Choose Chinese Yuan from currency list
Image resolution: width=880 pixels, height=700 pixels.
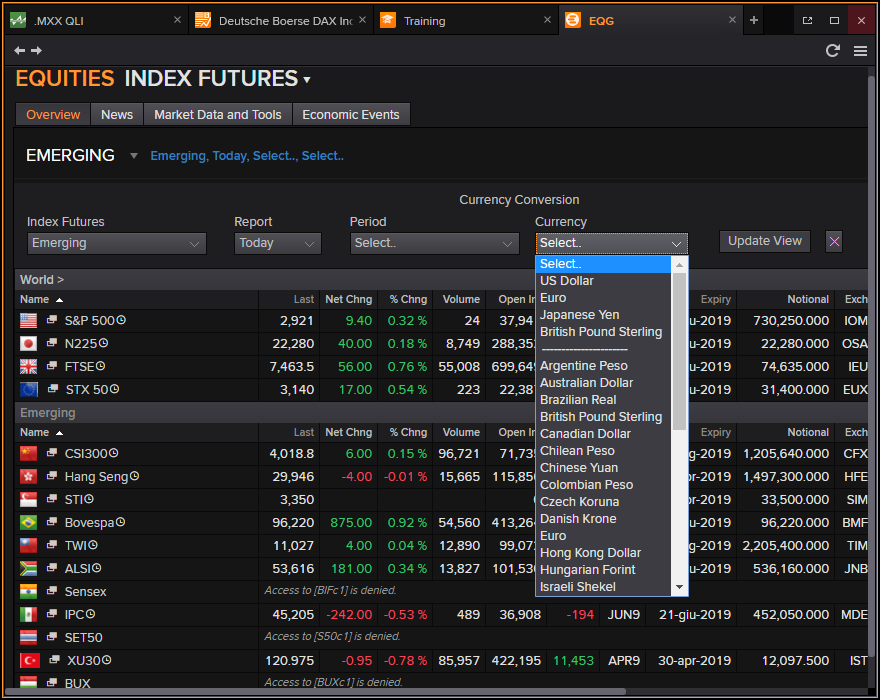[x=603, y=468]
